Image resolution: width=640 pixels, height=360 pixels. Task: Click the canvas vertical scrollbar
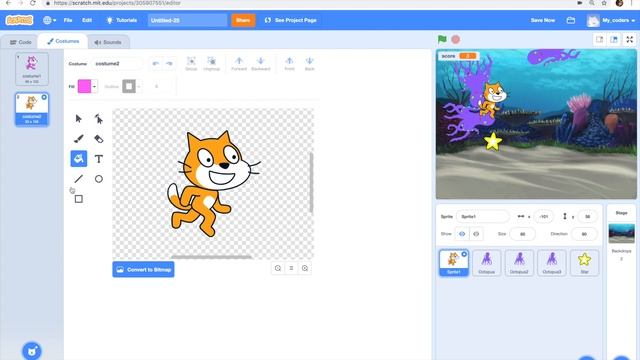pos(311,182)
